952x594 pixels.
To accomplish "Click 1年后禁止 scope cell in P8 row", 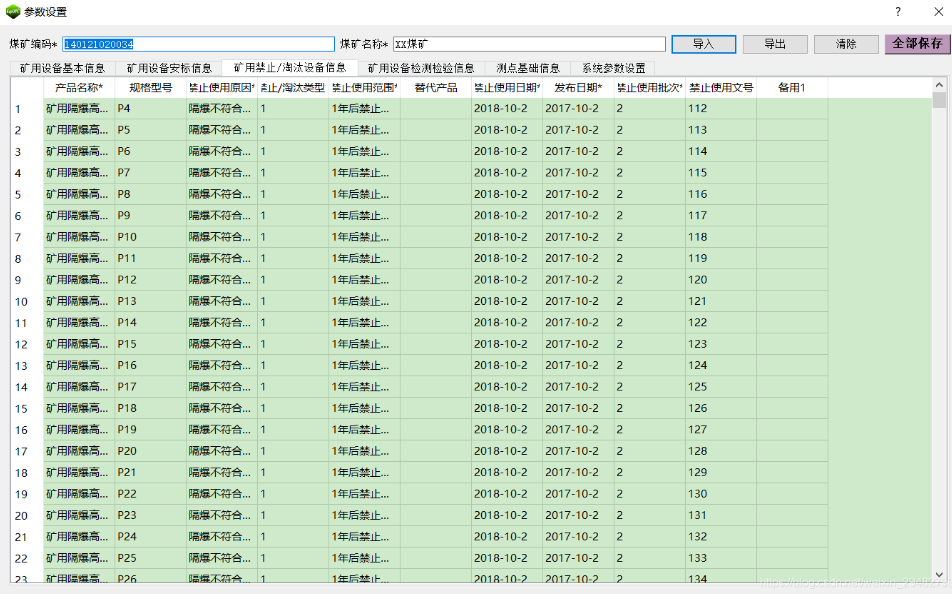I will pyautogui.click(x=364, y=194).
